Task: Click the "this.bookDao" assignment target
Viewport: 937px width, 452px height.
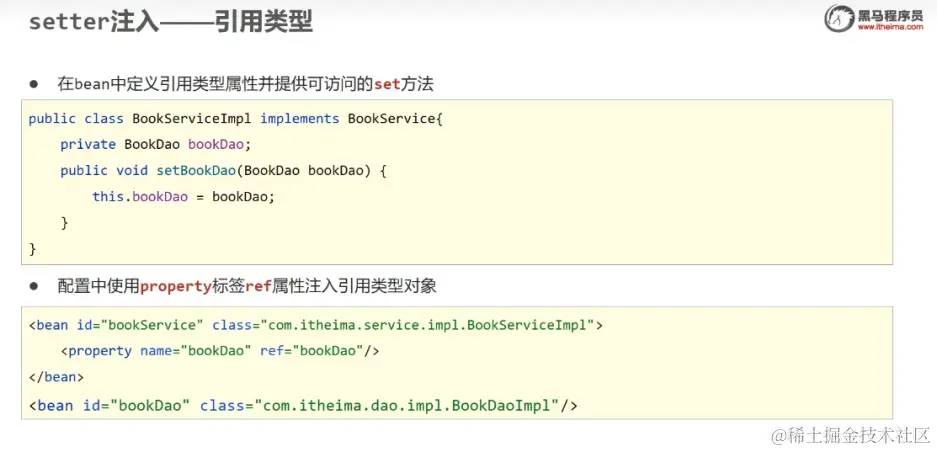Action: [140, 197]
